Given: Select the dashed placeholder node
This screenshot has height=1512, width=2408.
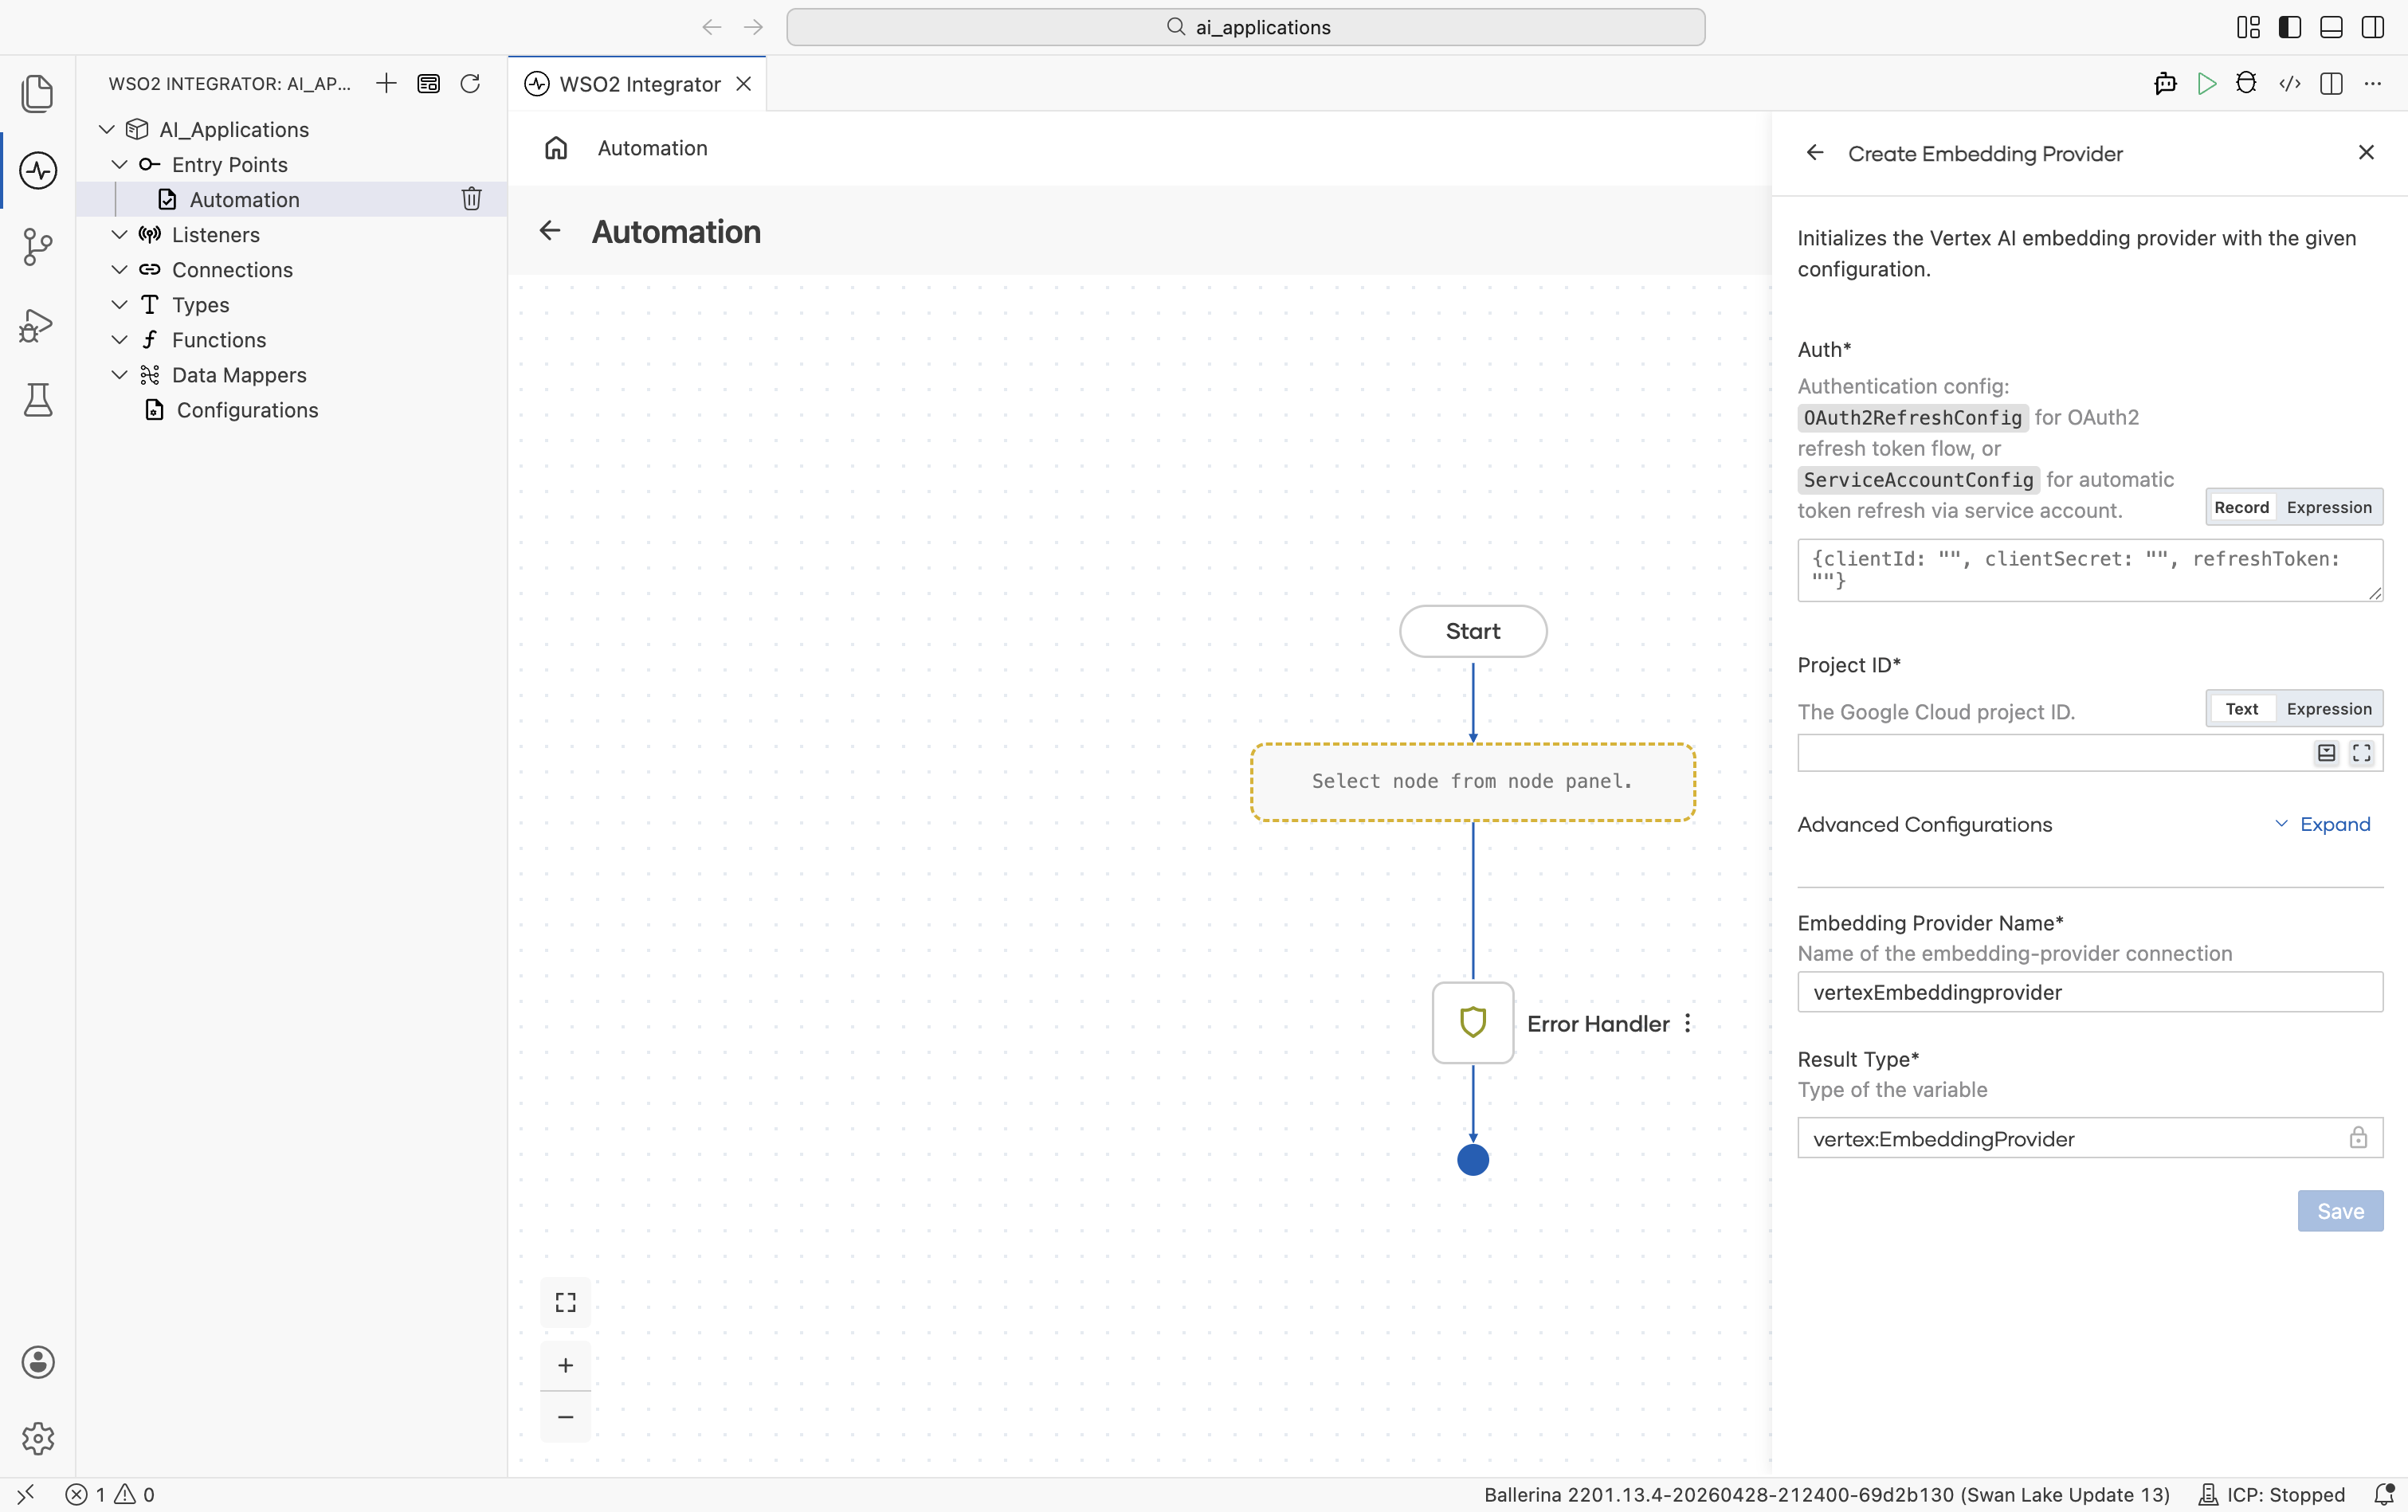Looking at the screenshot, I should pos(1473,782).
